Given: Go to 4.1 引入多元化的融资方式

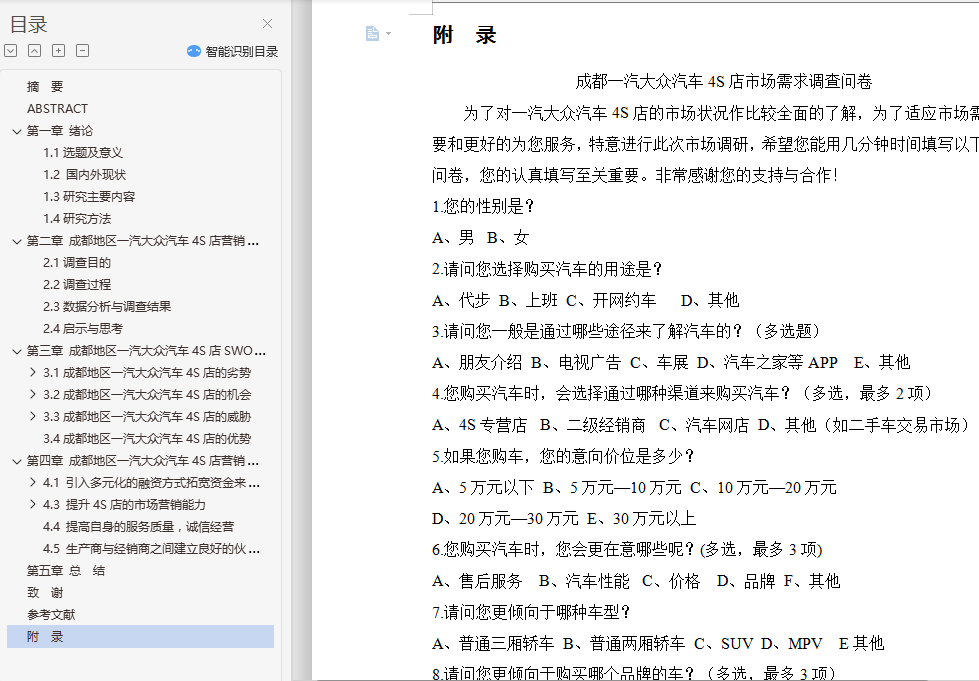Looking at the screenshot, I should (x=151, y=483).
